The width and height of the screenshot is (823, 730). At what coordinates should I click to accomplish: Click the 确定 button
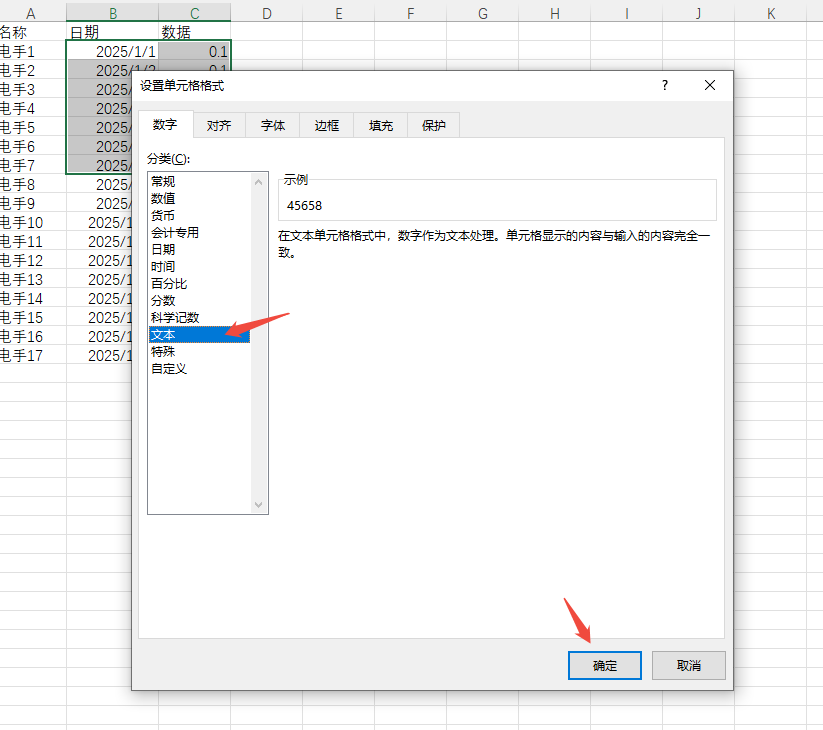tap(604, 665)
